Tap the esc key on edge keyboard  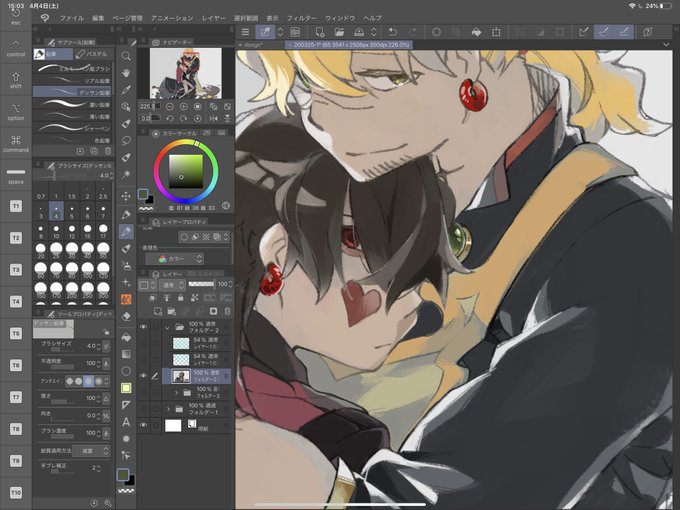(x=16, y=16)
